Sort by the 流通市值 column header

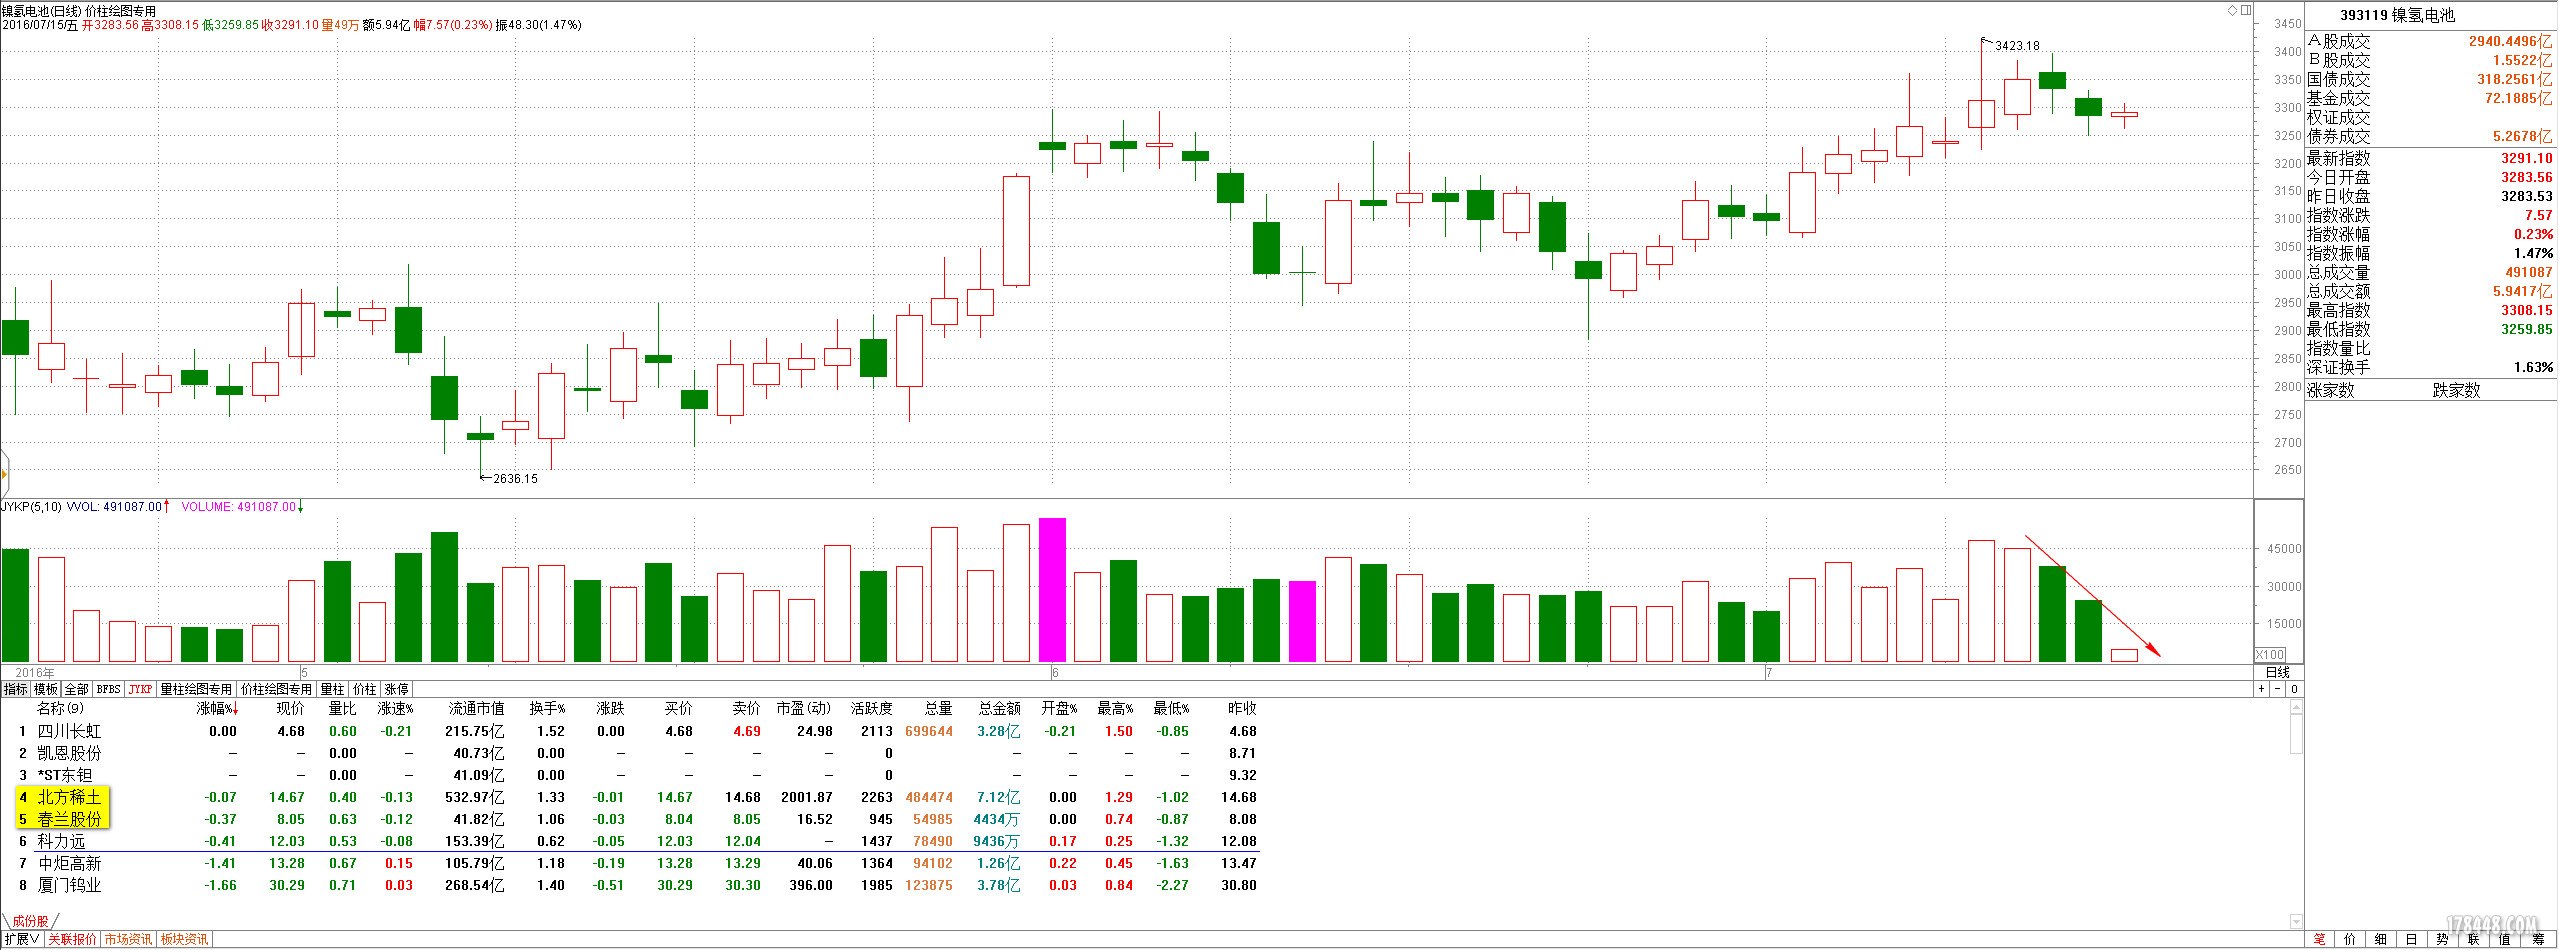476,708
